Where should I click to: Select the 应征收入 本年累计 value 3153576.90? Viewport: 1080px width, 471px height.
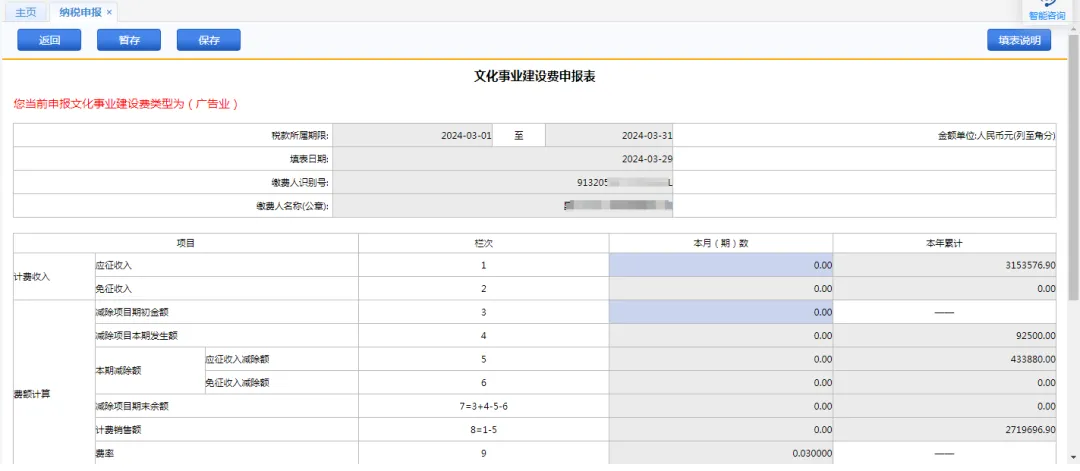click(944, 265)
